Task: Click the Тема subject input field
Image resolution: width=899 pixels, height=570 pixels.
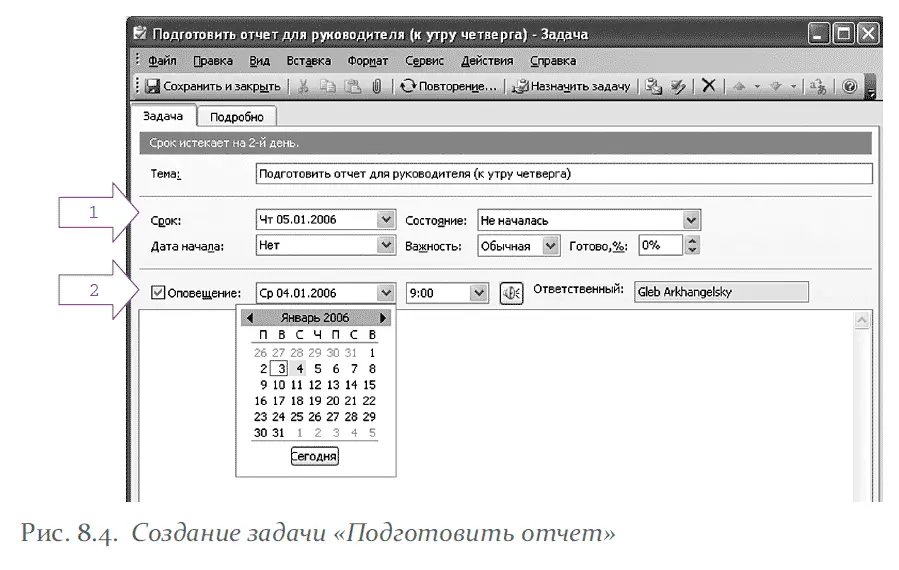Action: click(x=564, y=174)
